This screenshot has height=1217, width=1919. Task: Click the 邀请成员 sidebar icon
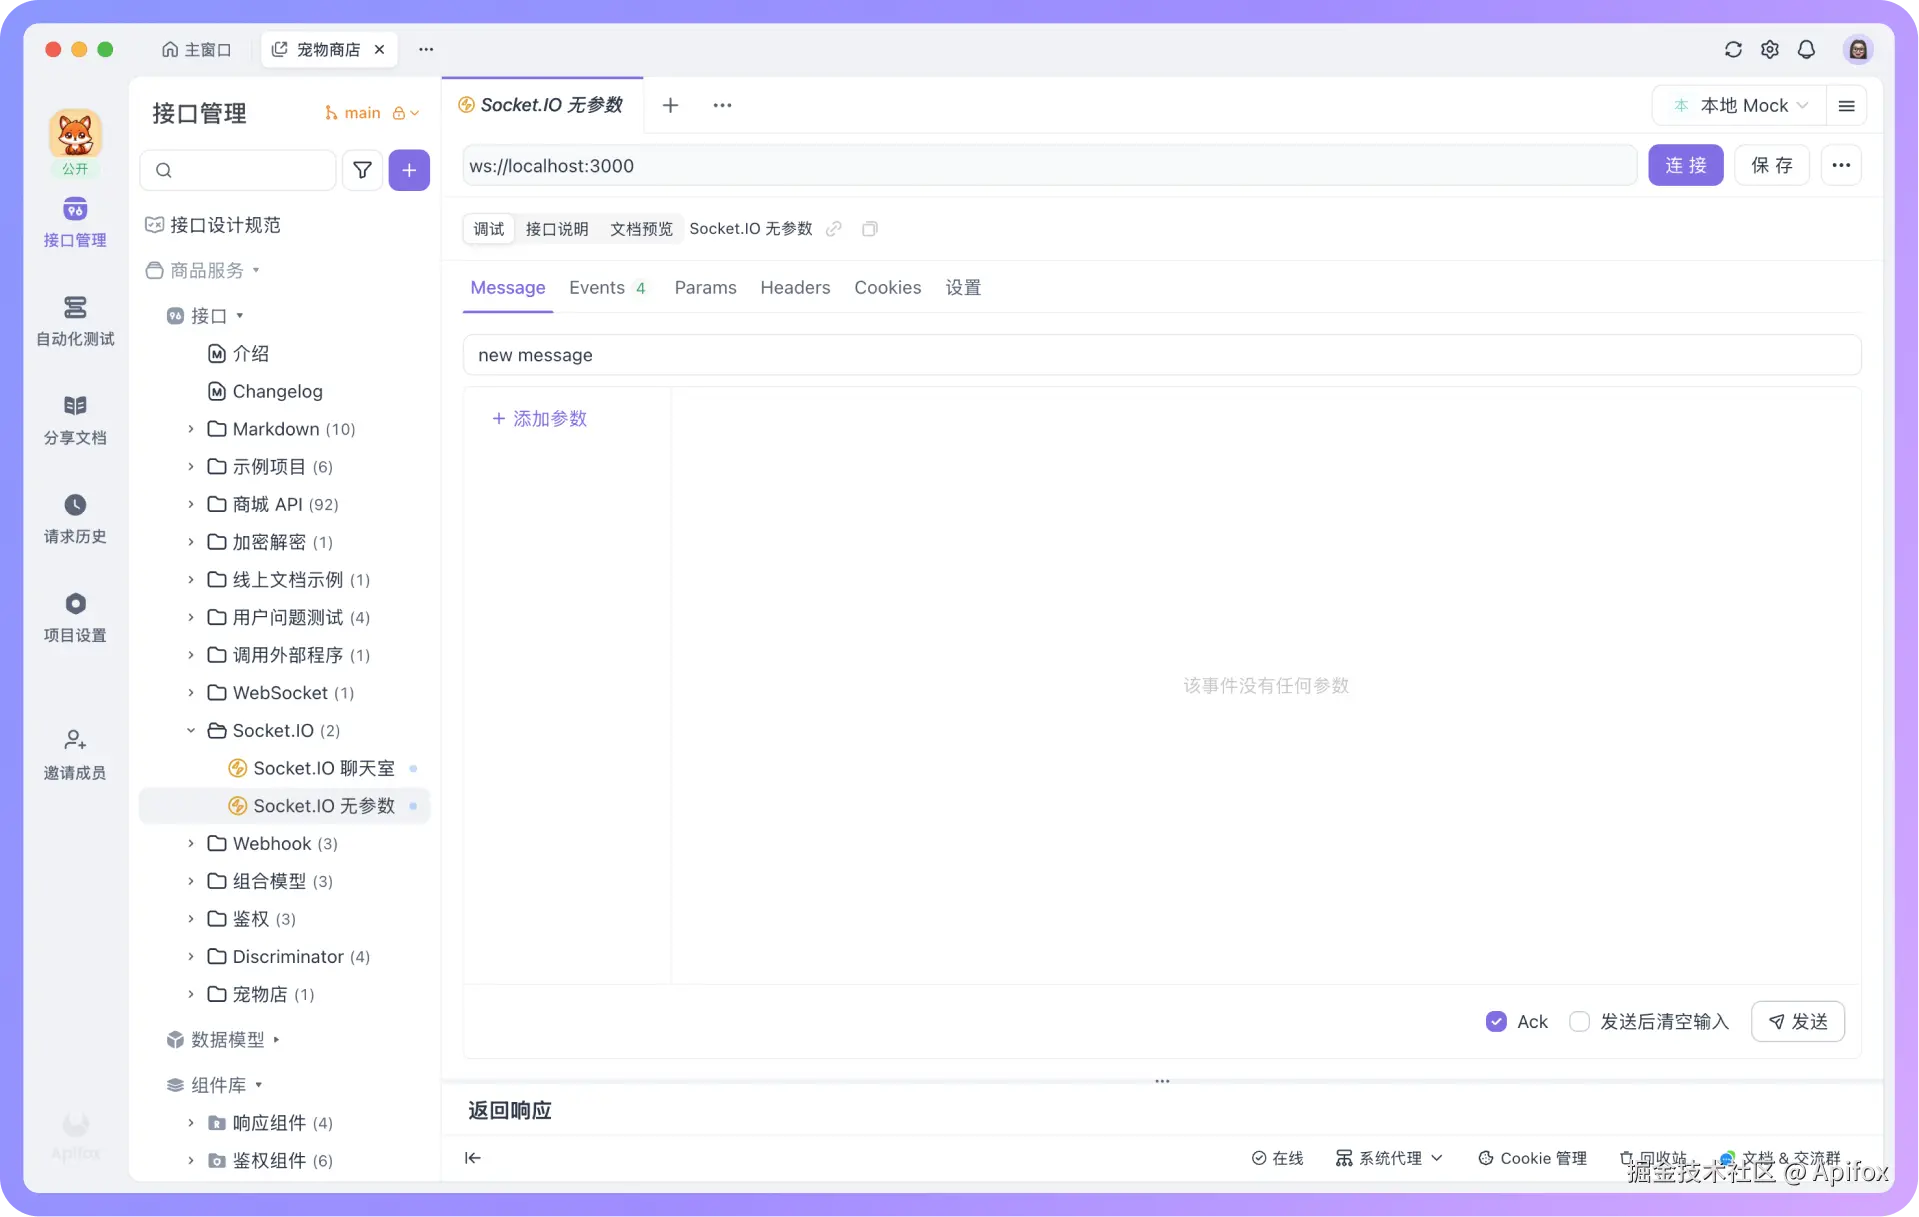(x=75, y=752)
